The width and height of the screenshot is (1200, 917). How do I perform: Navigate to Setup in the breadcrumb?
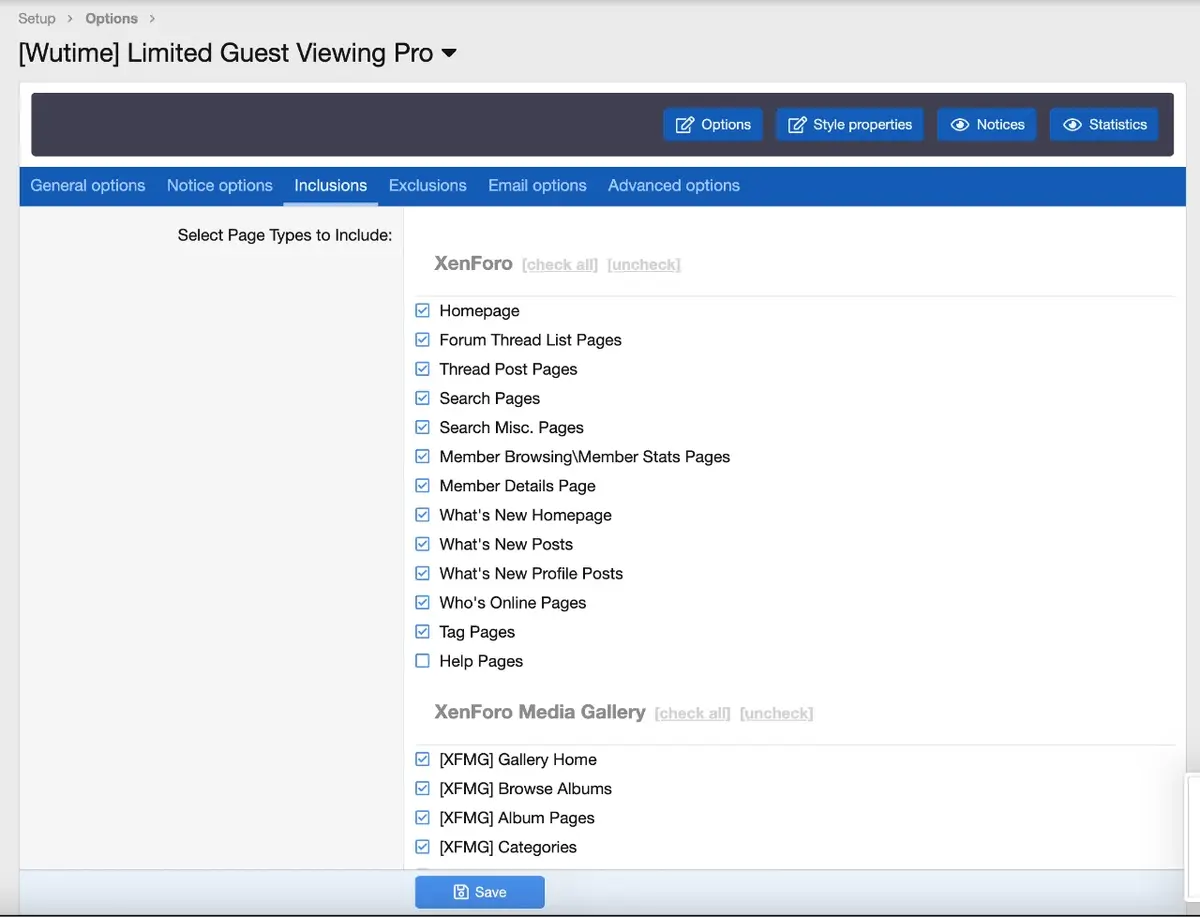pyautogui.click(x=37, y=18)
